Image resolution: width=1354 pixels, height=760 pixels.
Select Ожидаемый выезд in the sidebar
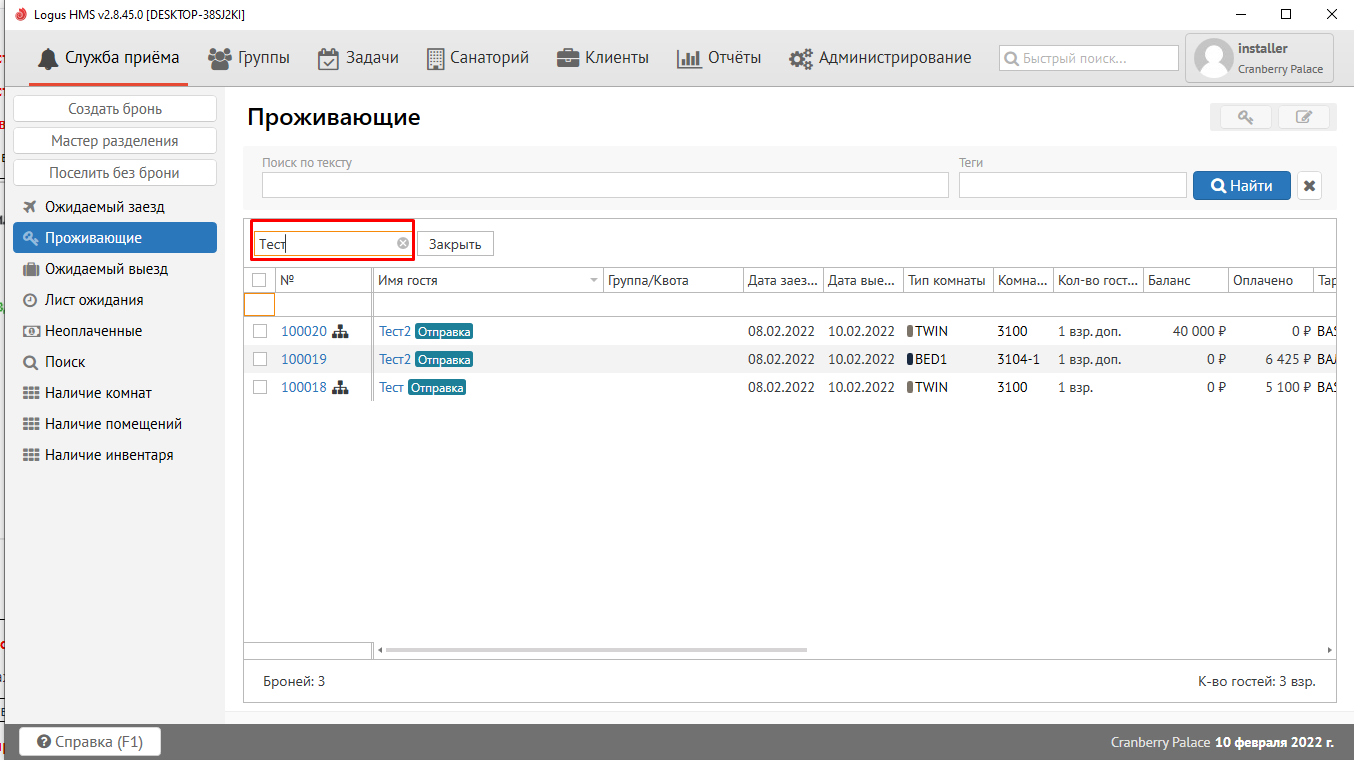[x=106, y=269]
